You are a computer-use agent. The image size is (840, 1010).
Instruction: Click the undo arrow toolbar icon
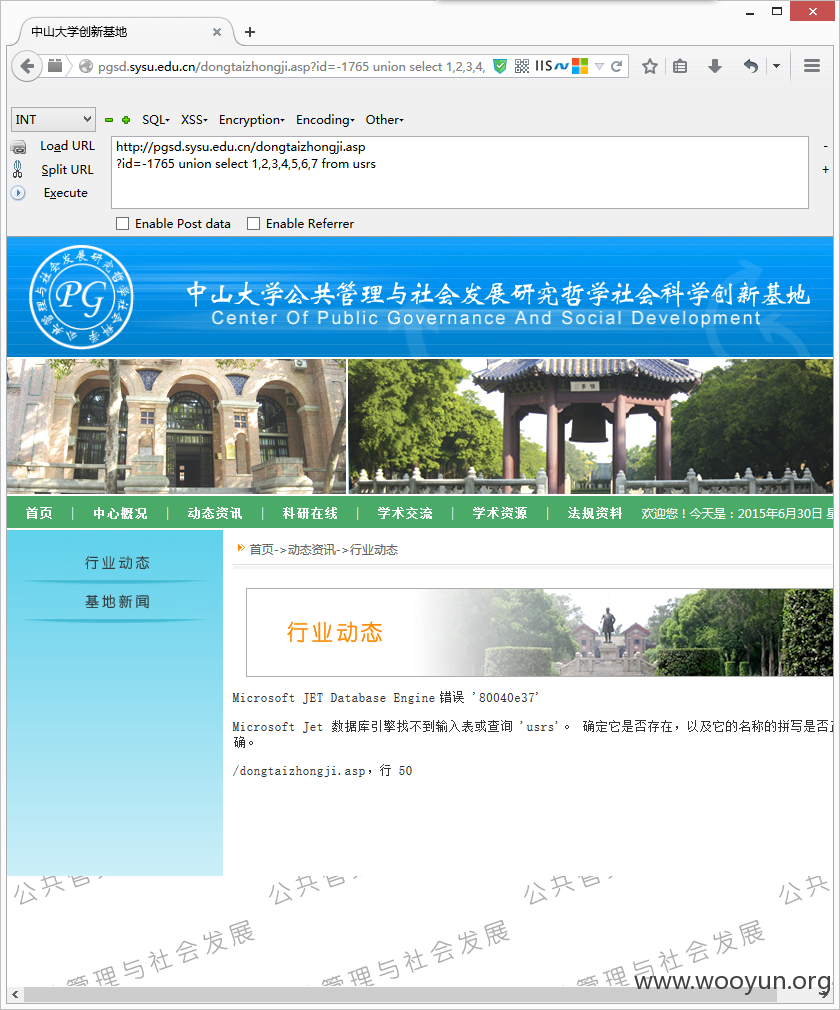[750, 66]
